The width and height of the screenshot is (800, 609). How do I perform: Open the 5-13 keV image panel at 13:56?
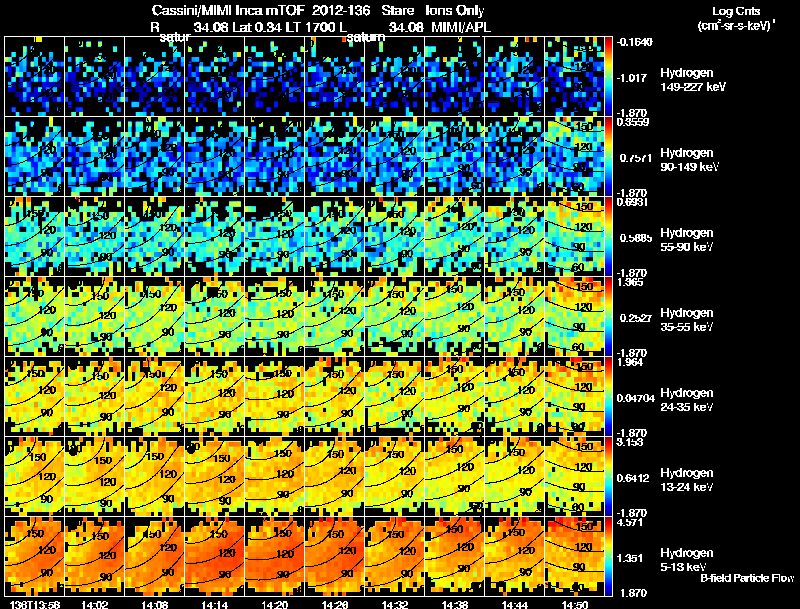tap(34, 556)
